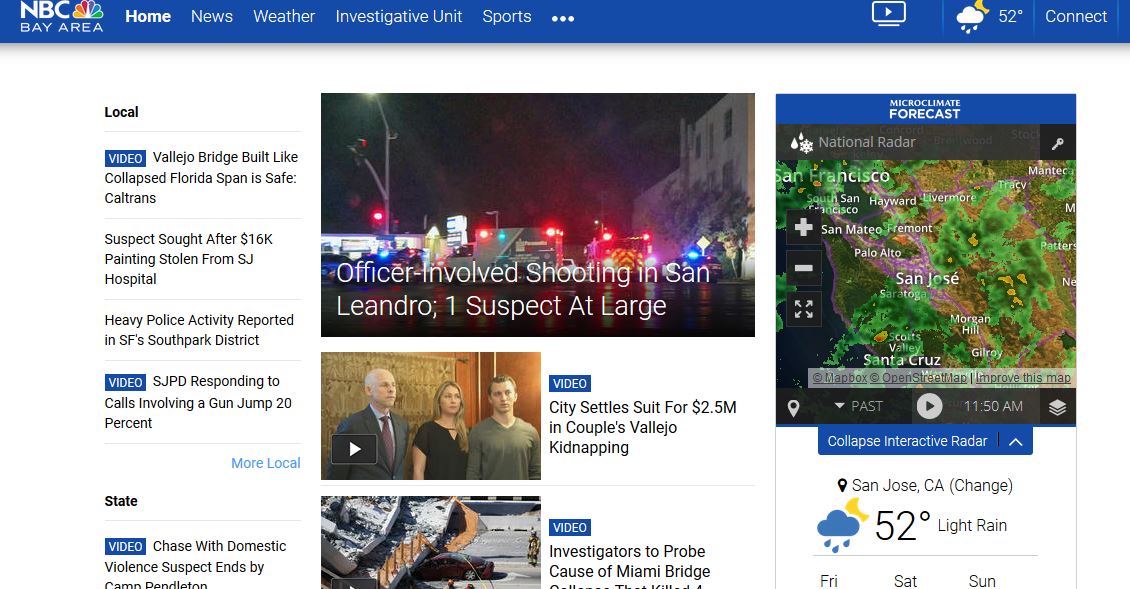The image size is (1130, 589).
Task: Click the Light Rain condition text
Action: [972, 526]
